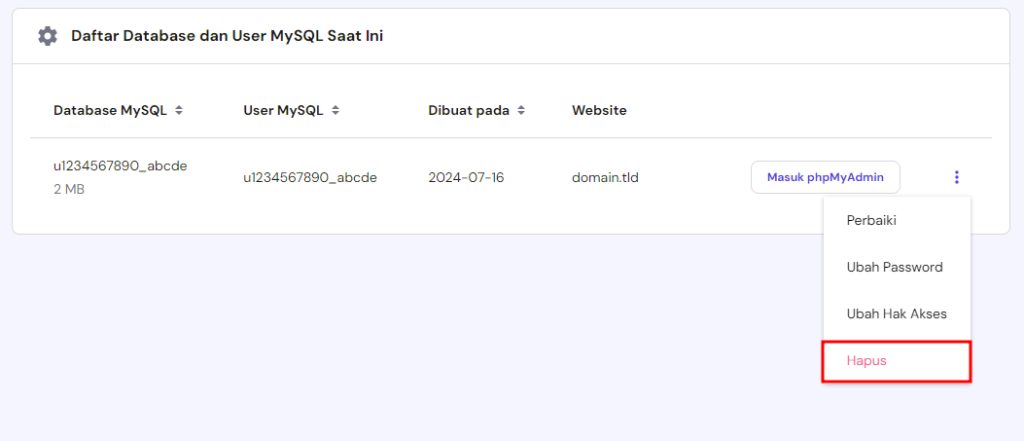Select Perbaiki from the options menu
Image resolution: width=1024 pixels, height=441 pixels.
click(x=871, y=220)
